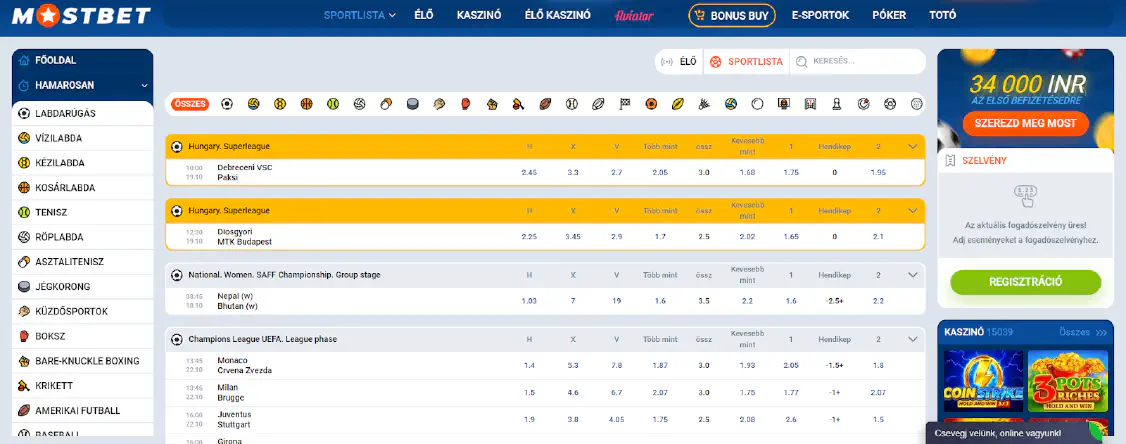Click the Mostbet logo
This screenshot has width=1126, height=444.
[80, 15]
